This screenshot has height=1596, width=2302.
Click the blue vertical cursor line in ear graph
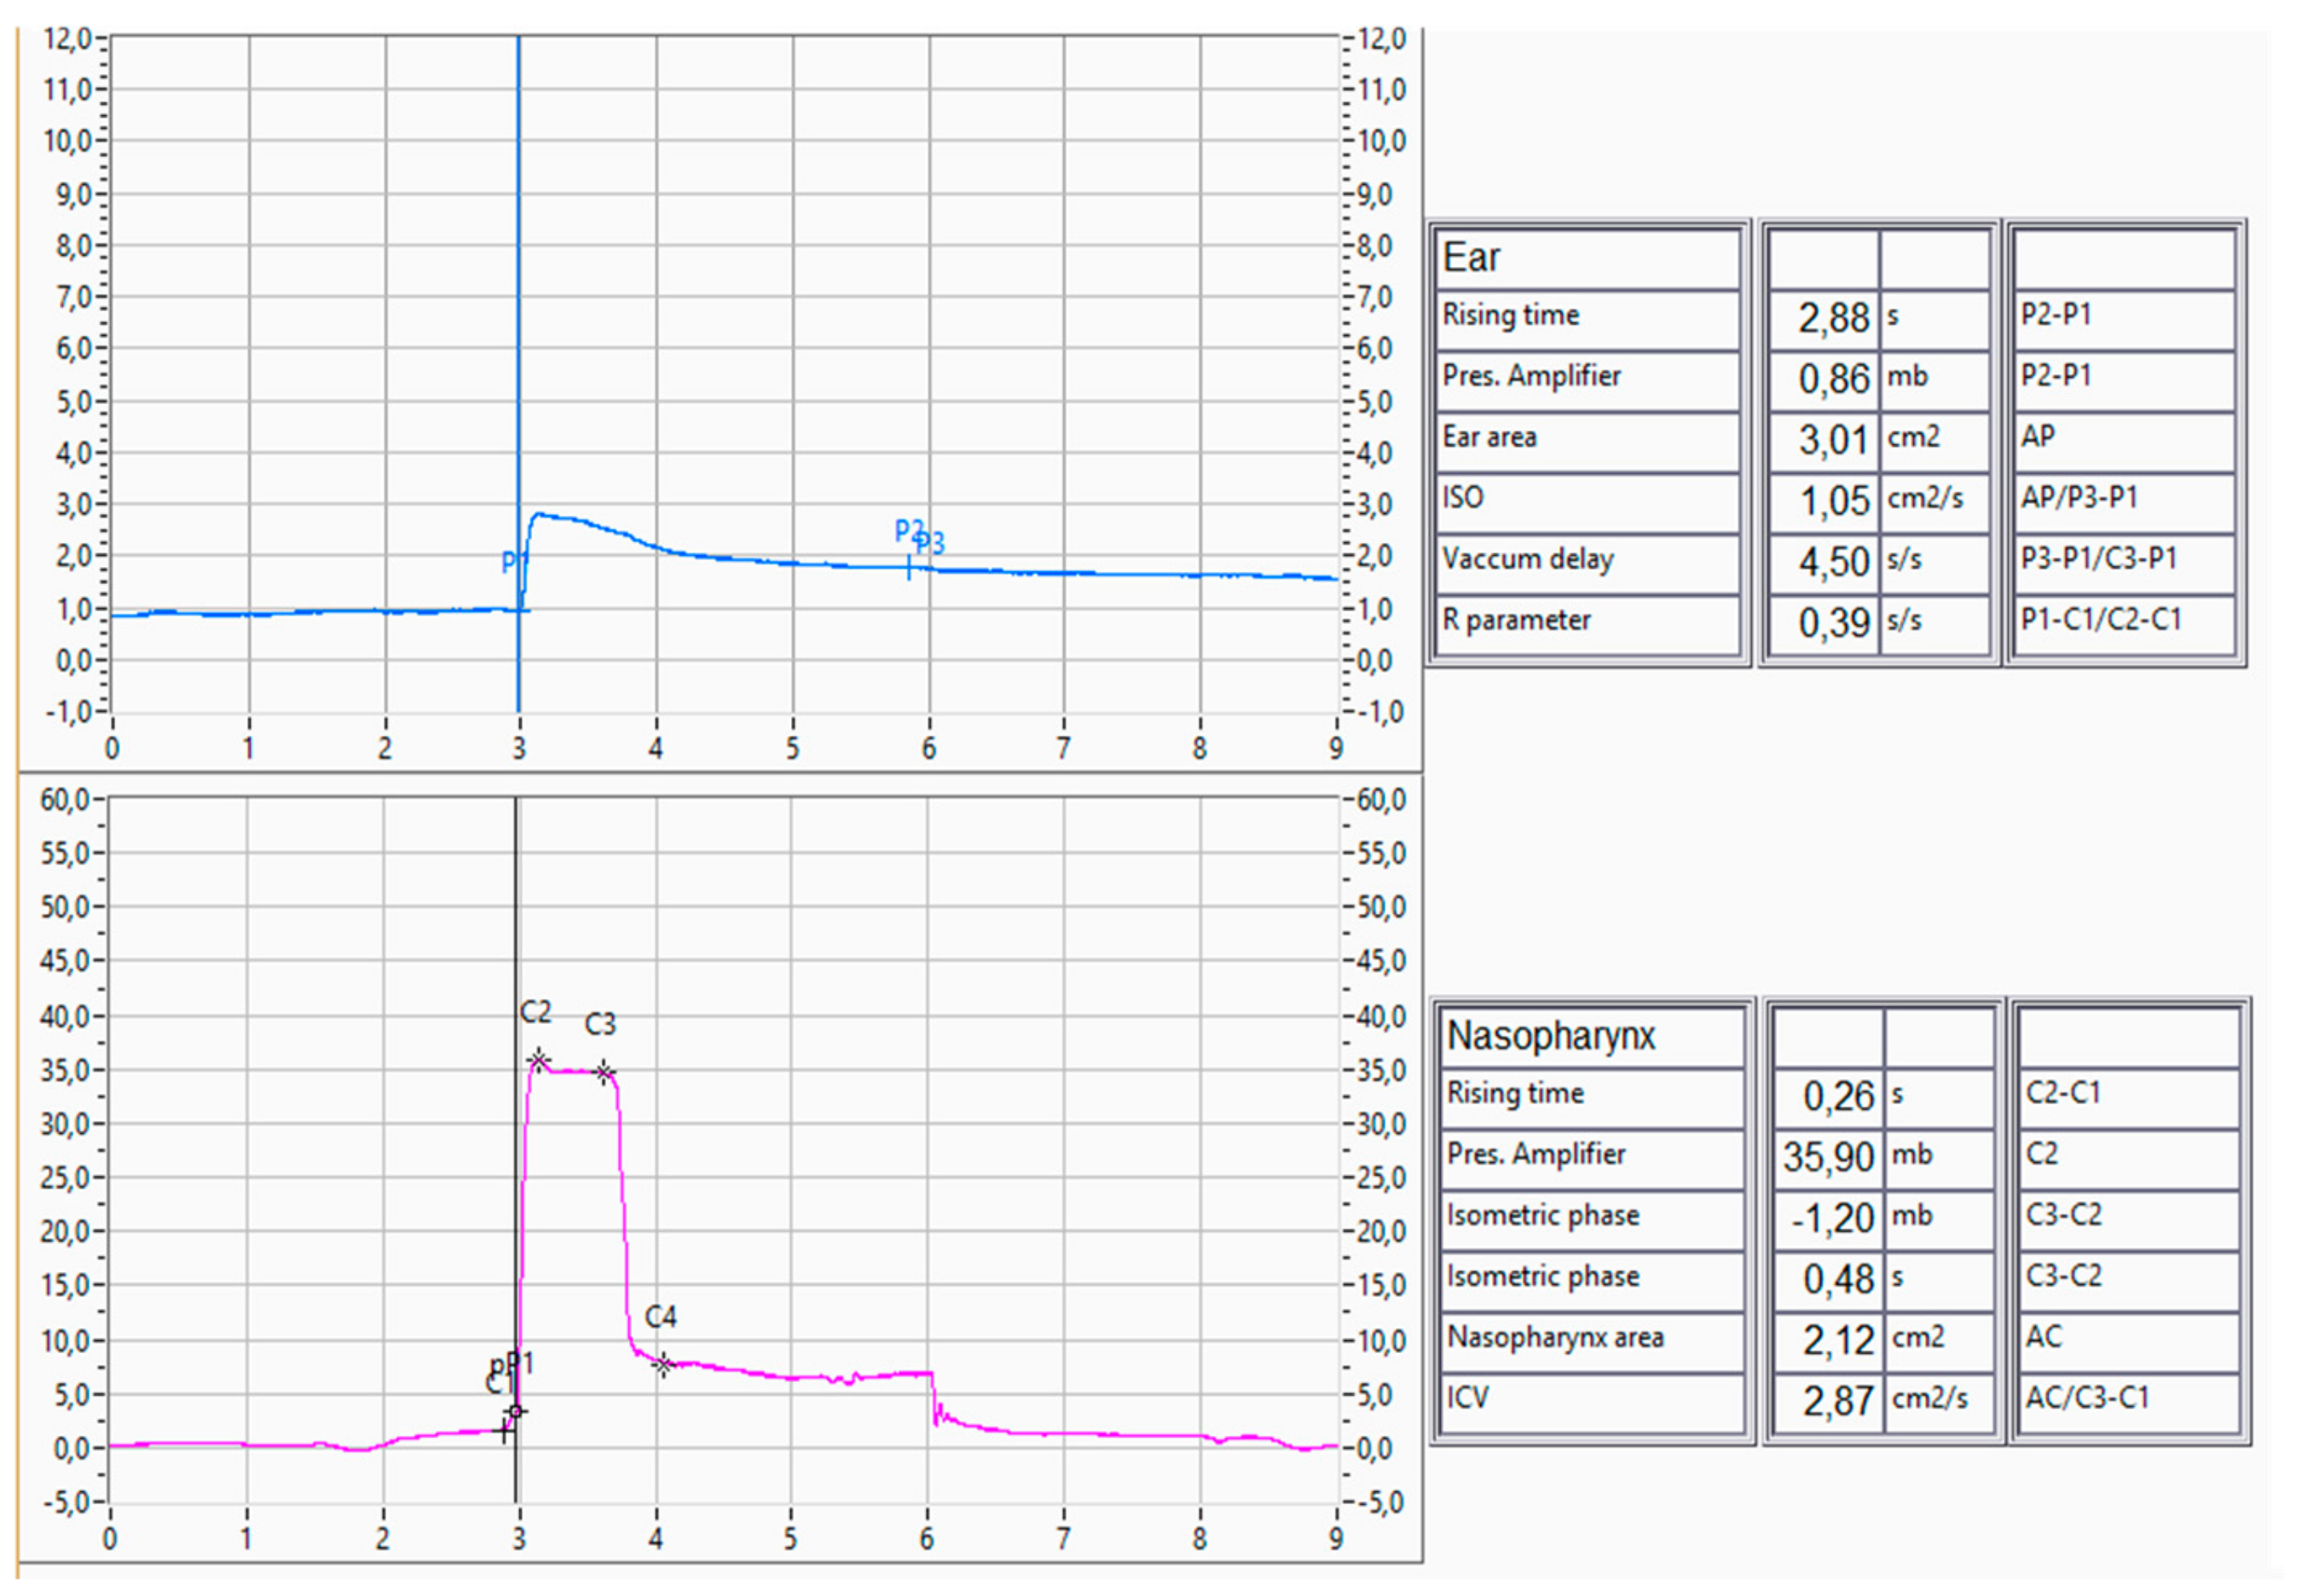point(518,300)
